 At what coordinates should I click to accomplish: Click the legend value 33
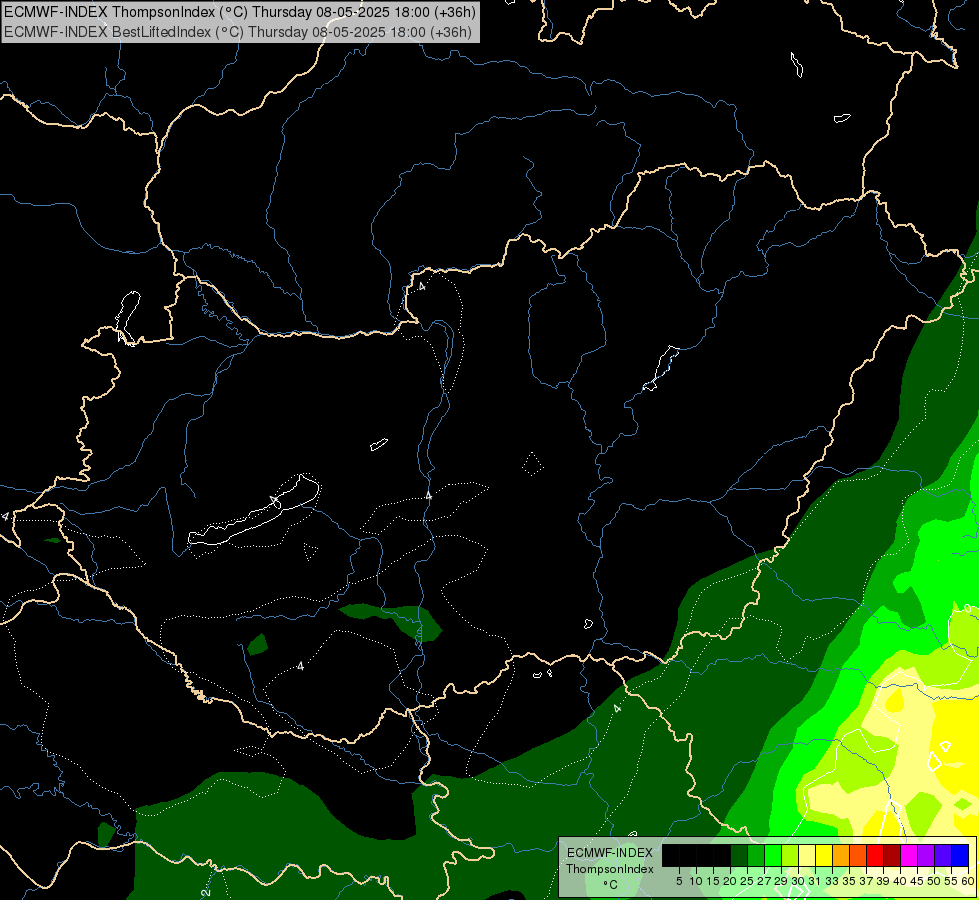pyautogui.click(x=832, y=881)
